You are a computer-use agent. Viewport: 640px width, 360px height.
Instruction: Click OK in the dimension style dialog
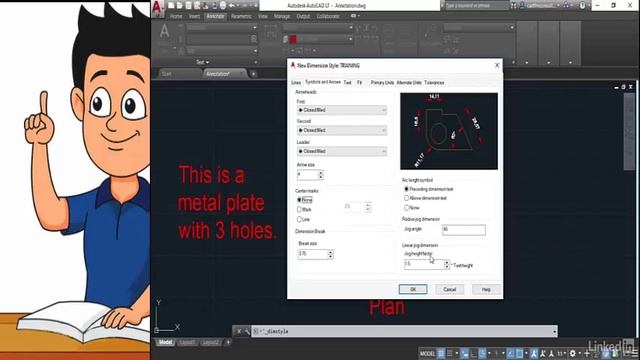[413, 289]
